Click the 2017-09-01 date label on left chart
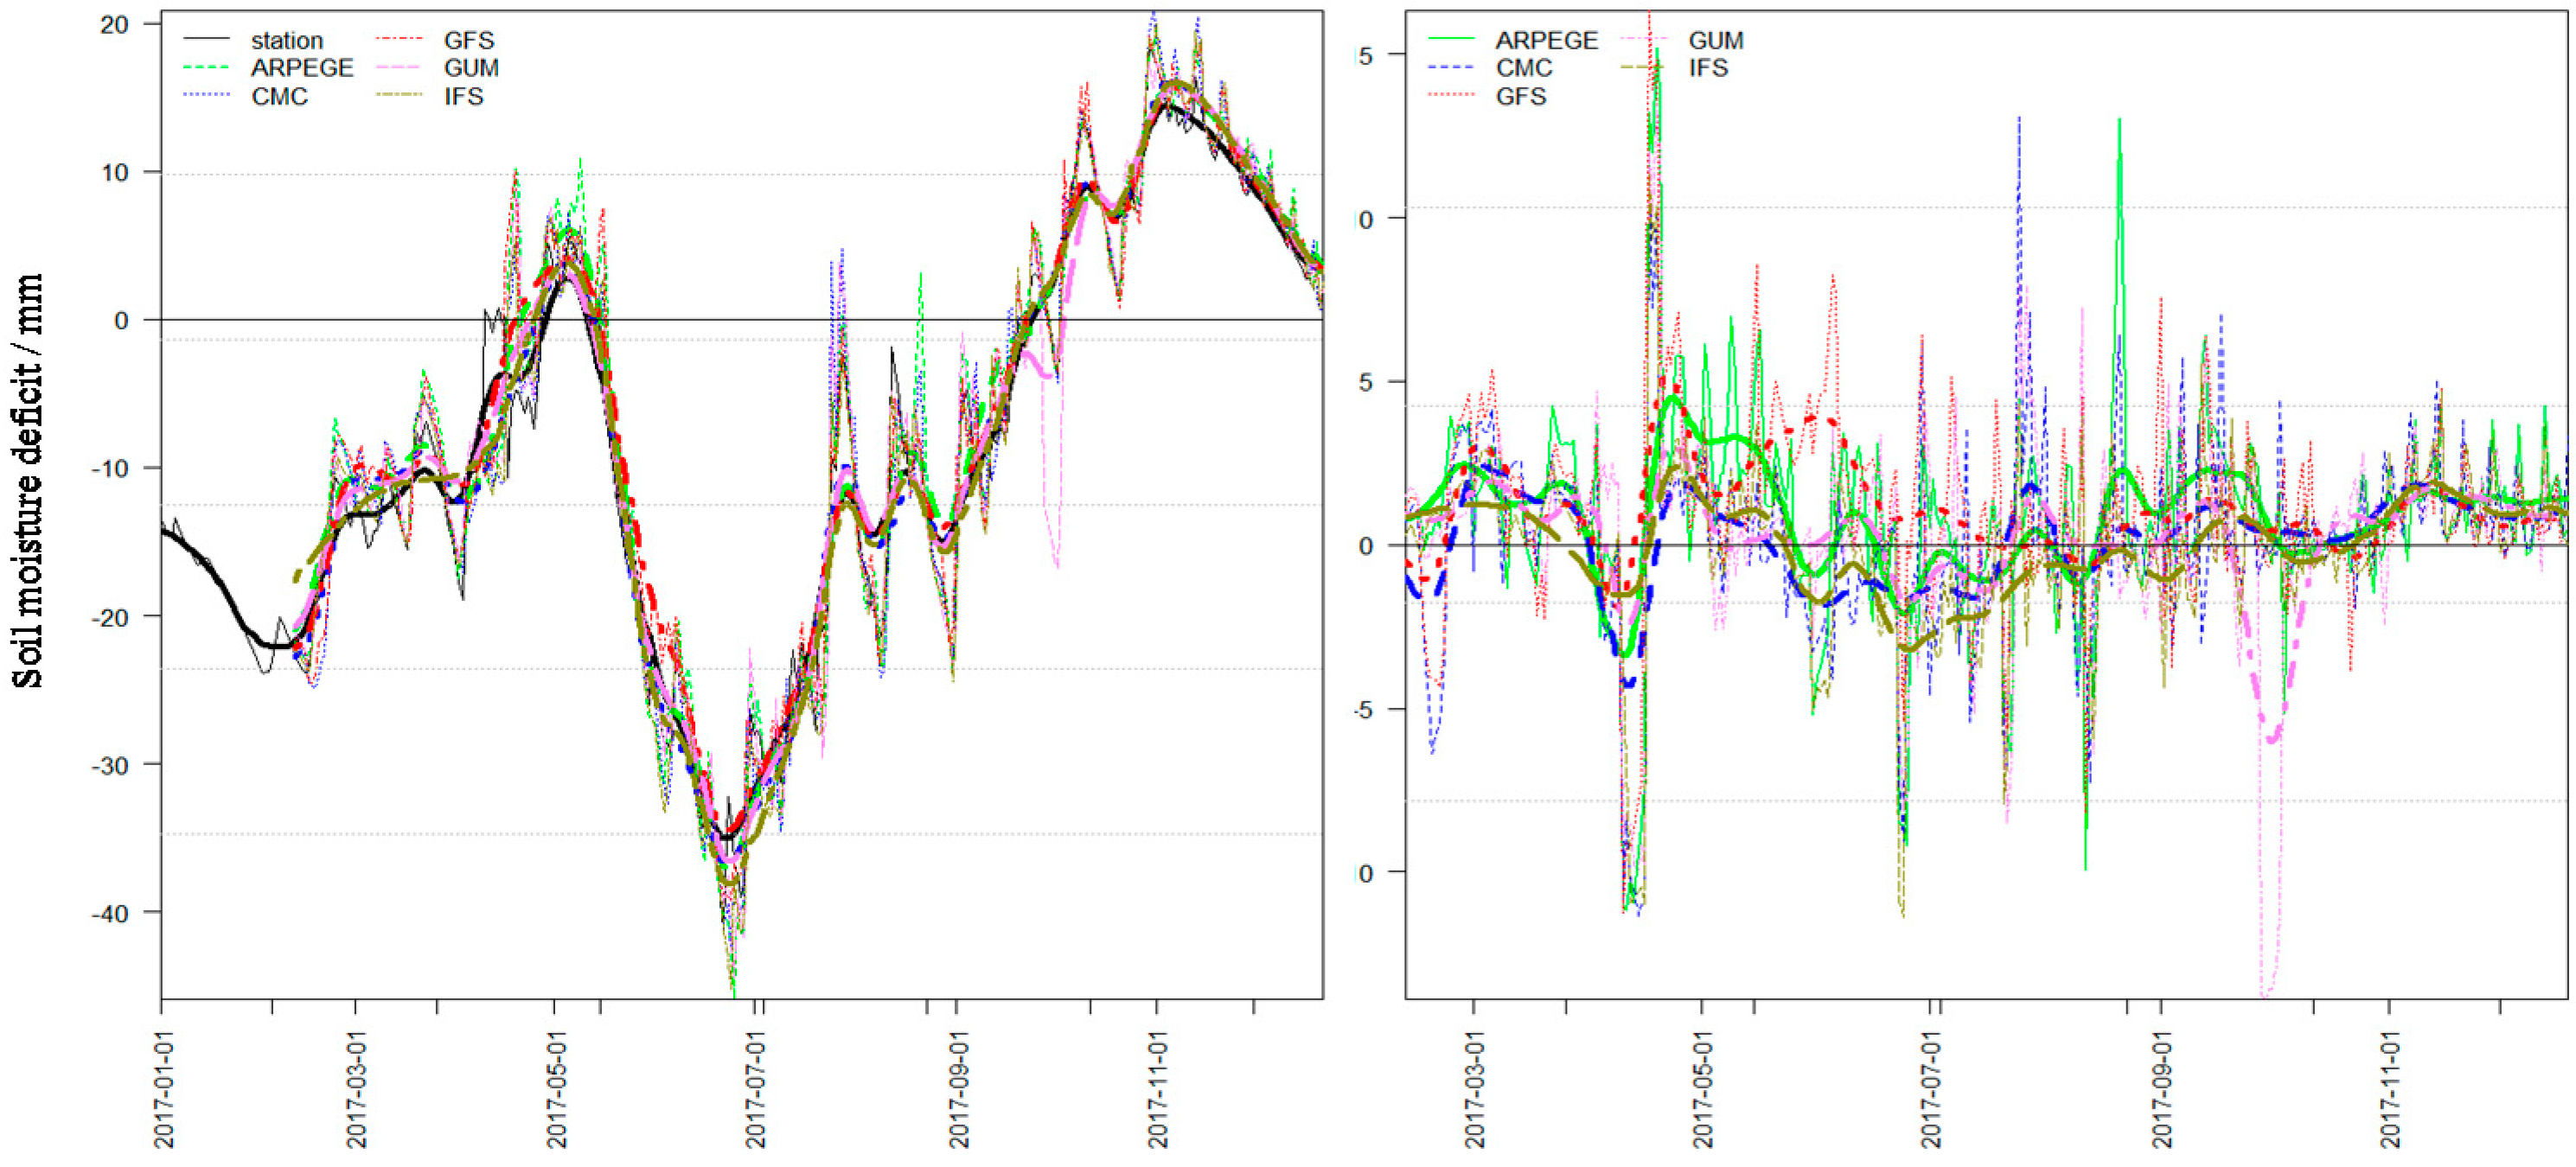This screenshot has height=1167, width=2576. (959, 1092)
